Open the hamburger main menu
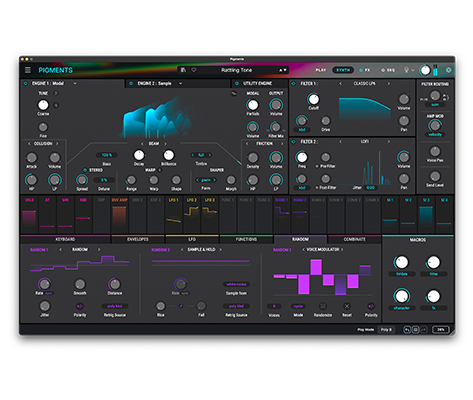Screen dimensions: 473x400 [x=28, y=70]
